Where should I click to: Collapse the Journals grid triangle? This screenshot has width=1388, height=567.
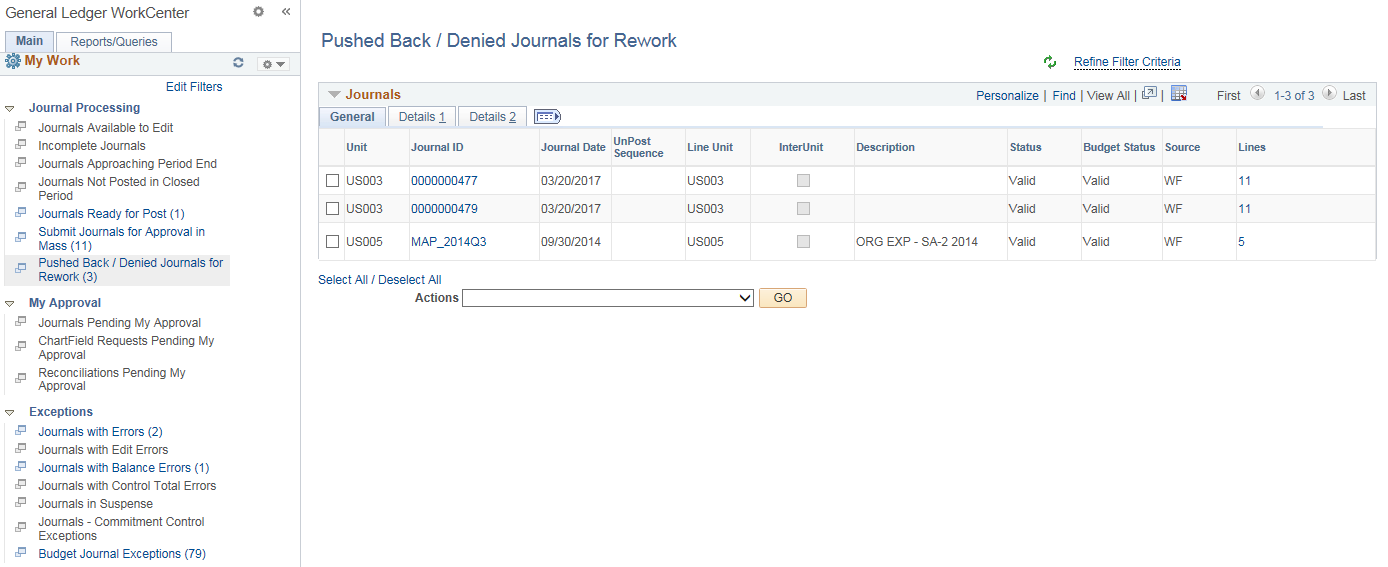(x=334, y=95)
